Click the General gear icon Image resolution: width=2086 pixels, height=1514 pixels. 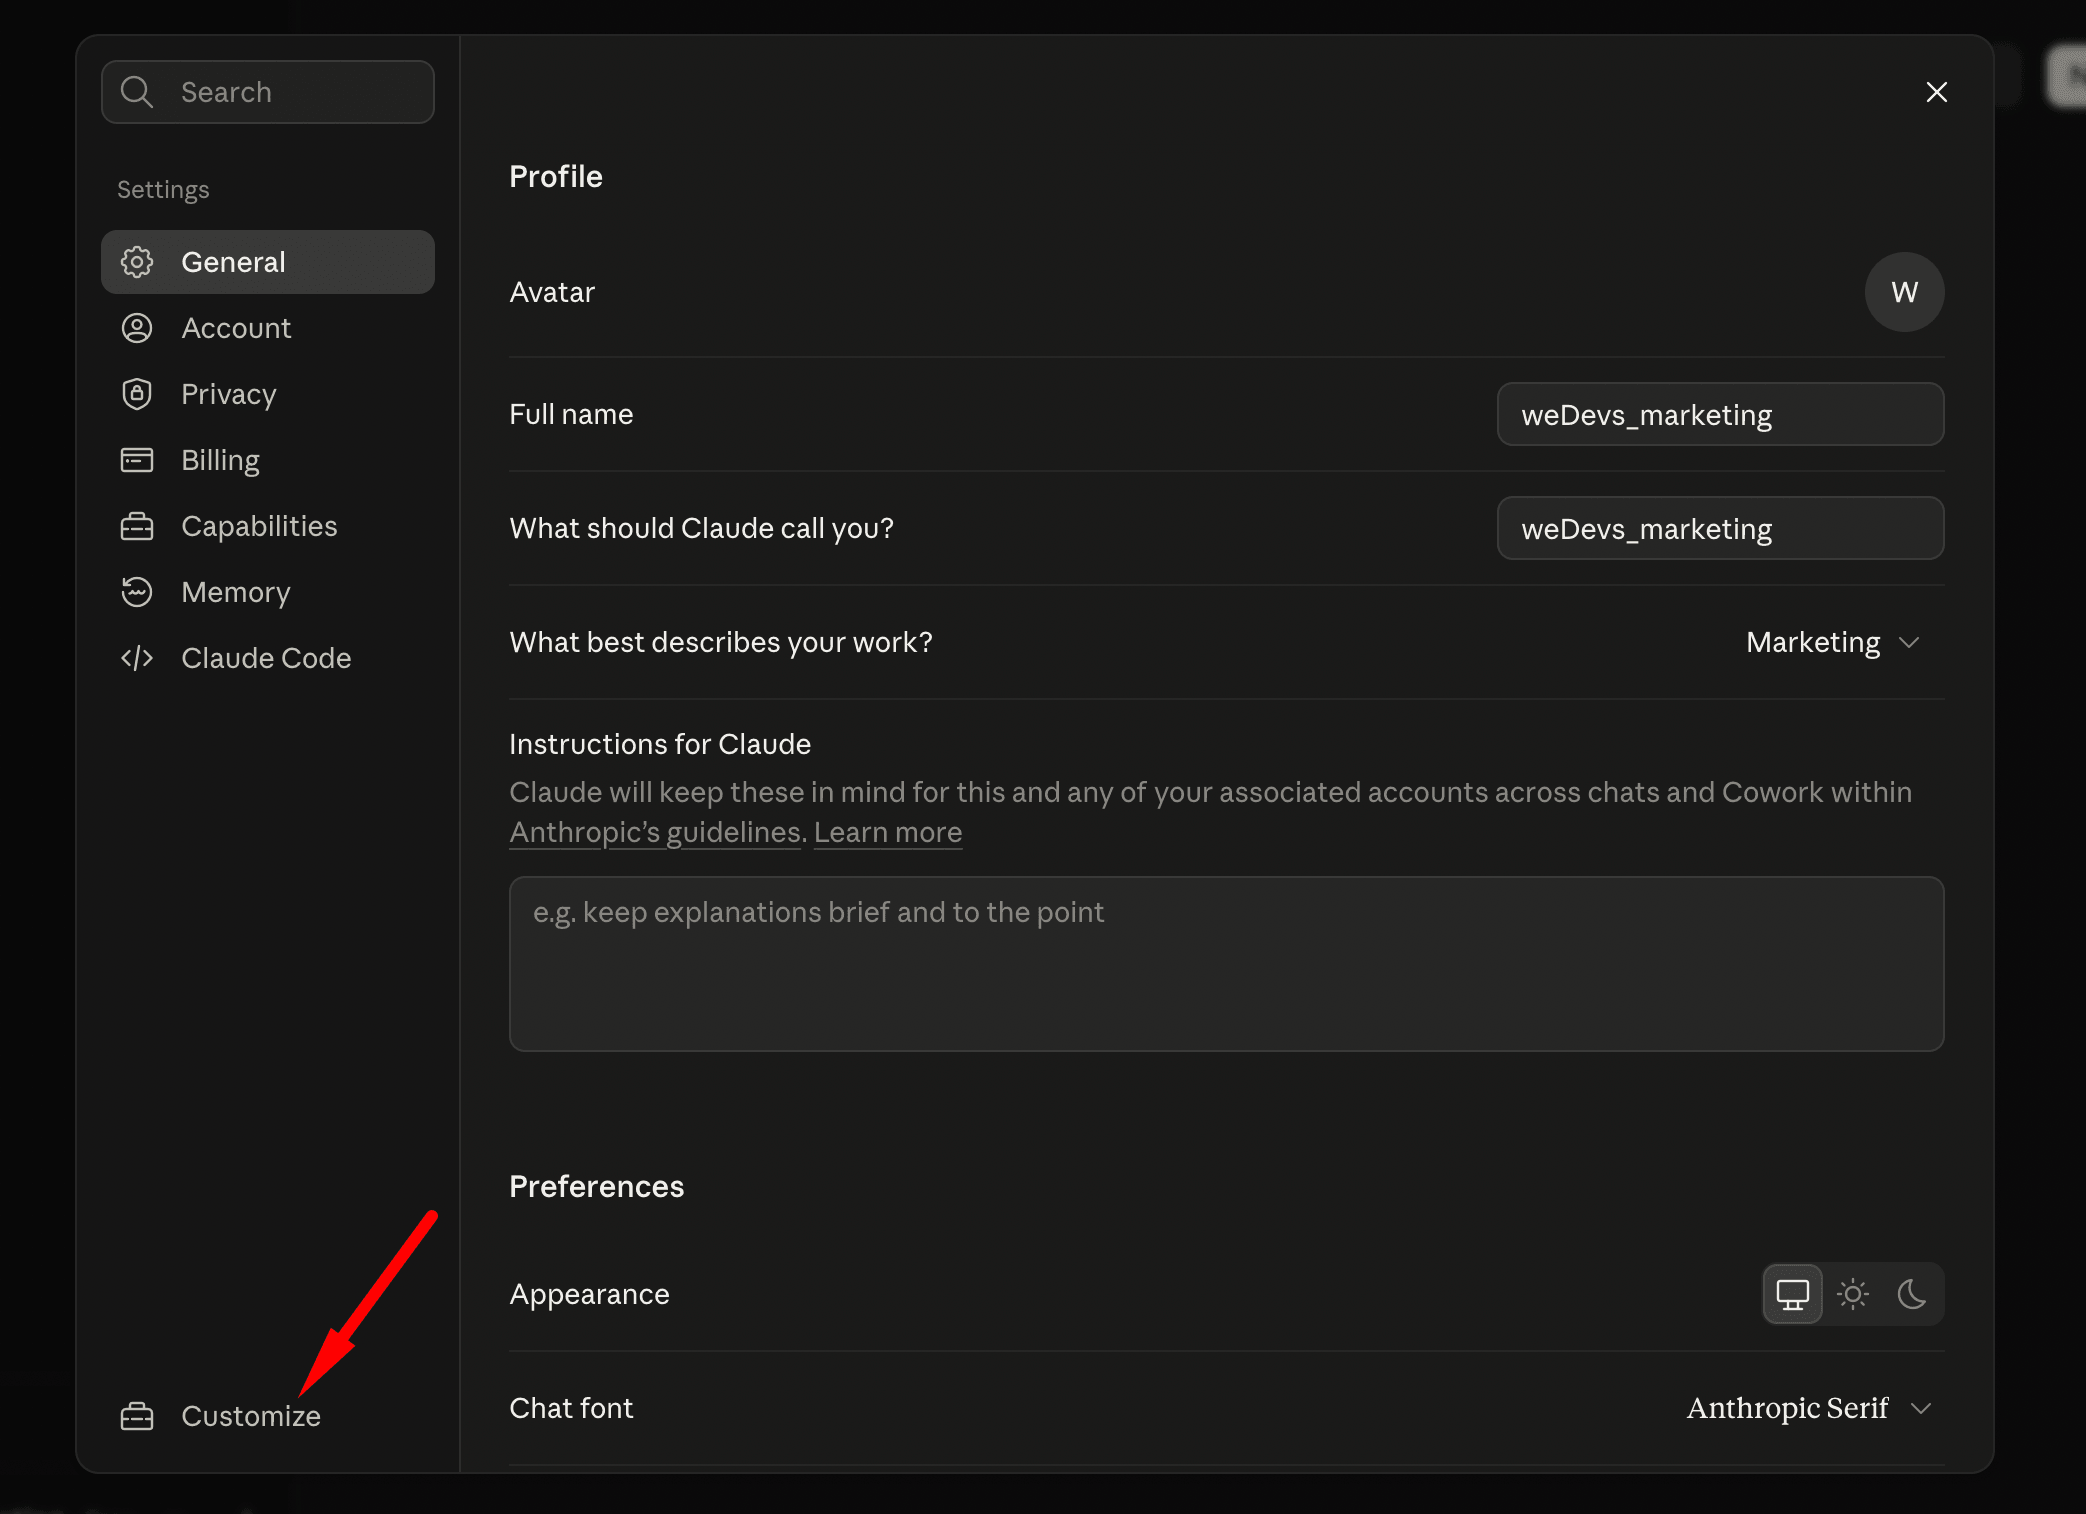137,262
